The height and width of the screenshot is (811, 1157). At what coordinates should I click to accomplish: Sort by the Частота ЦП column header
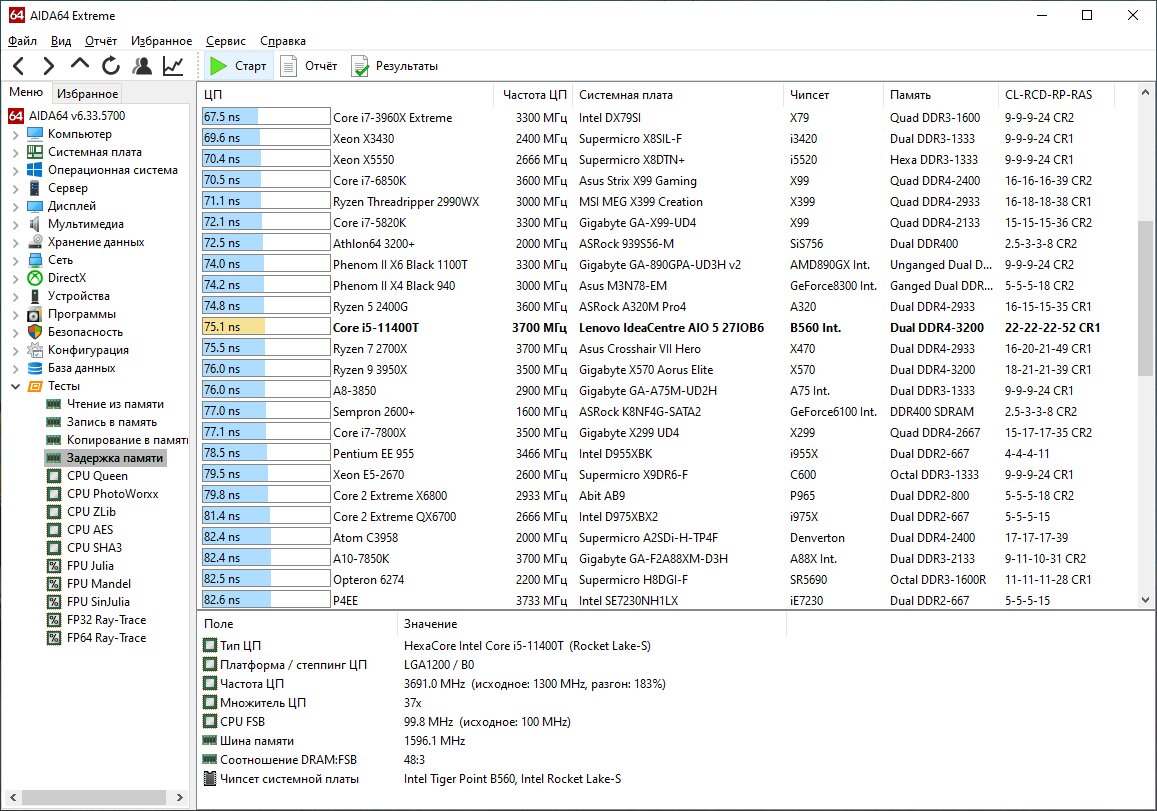(533, 94)
